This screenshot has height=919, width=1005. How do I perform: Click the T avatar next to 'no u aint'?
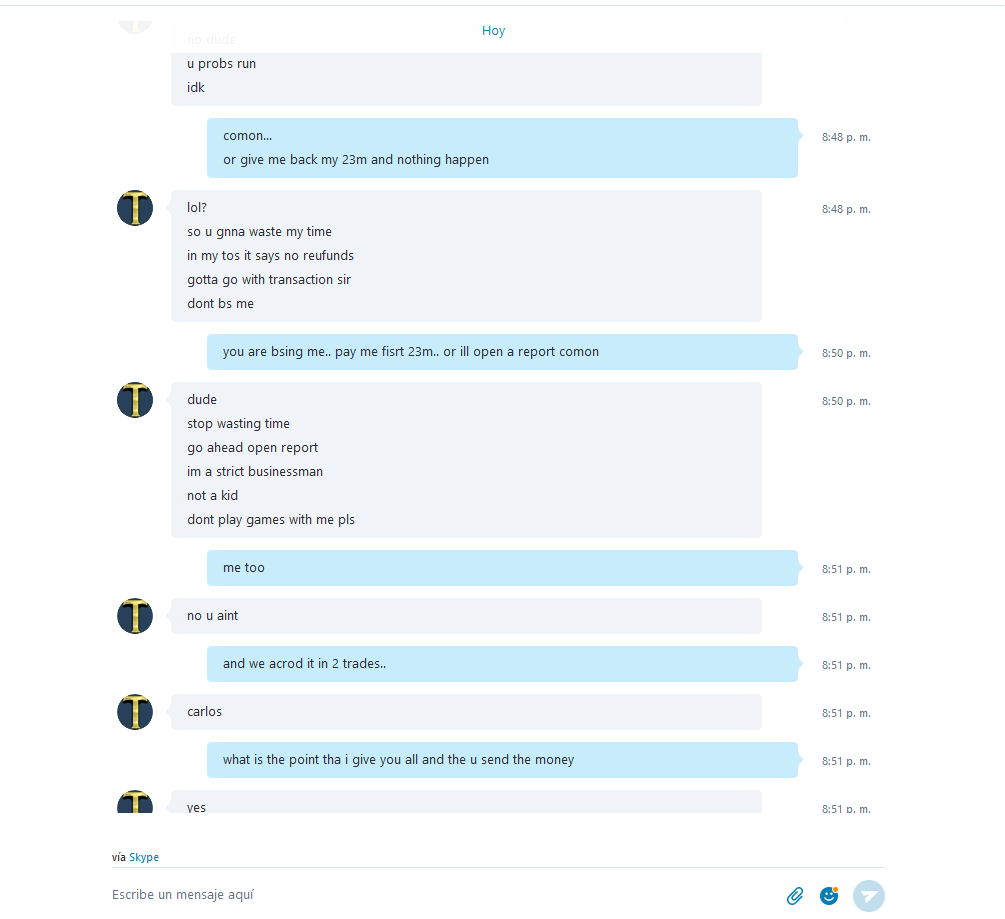135,616
